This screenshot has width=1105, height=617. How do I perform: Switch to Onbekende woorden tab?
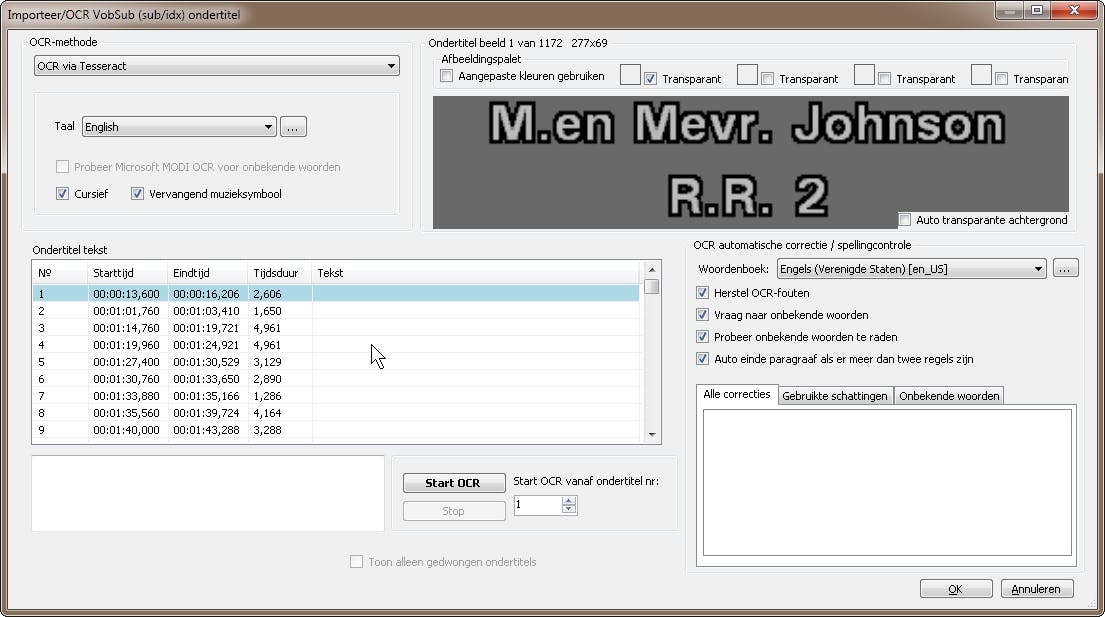click(949, 396)
